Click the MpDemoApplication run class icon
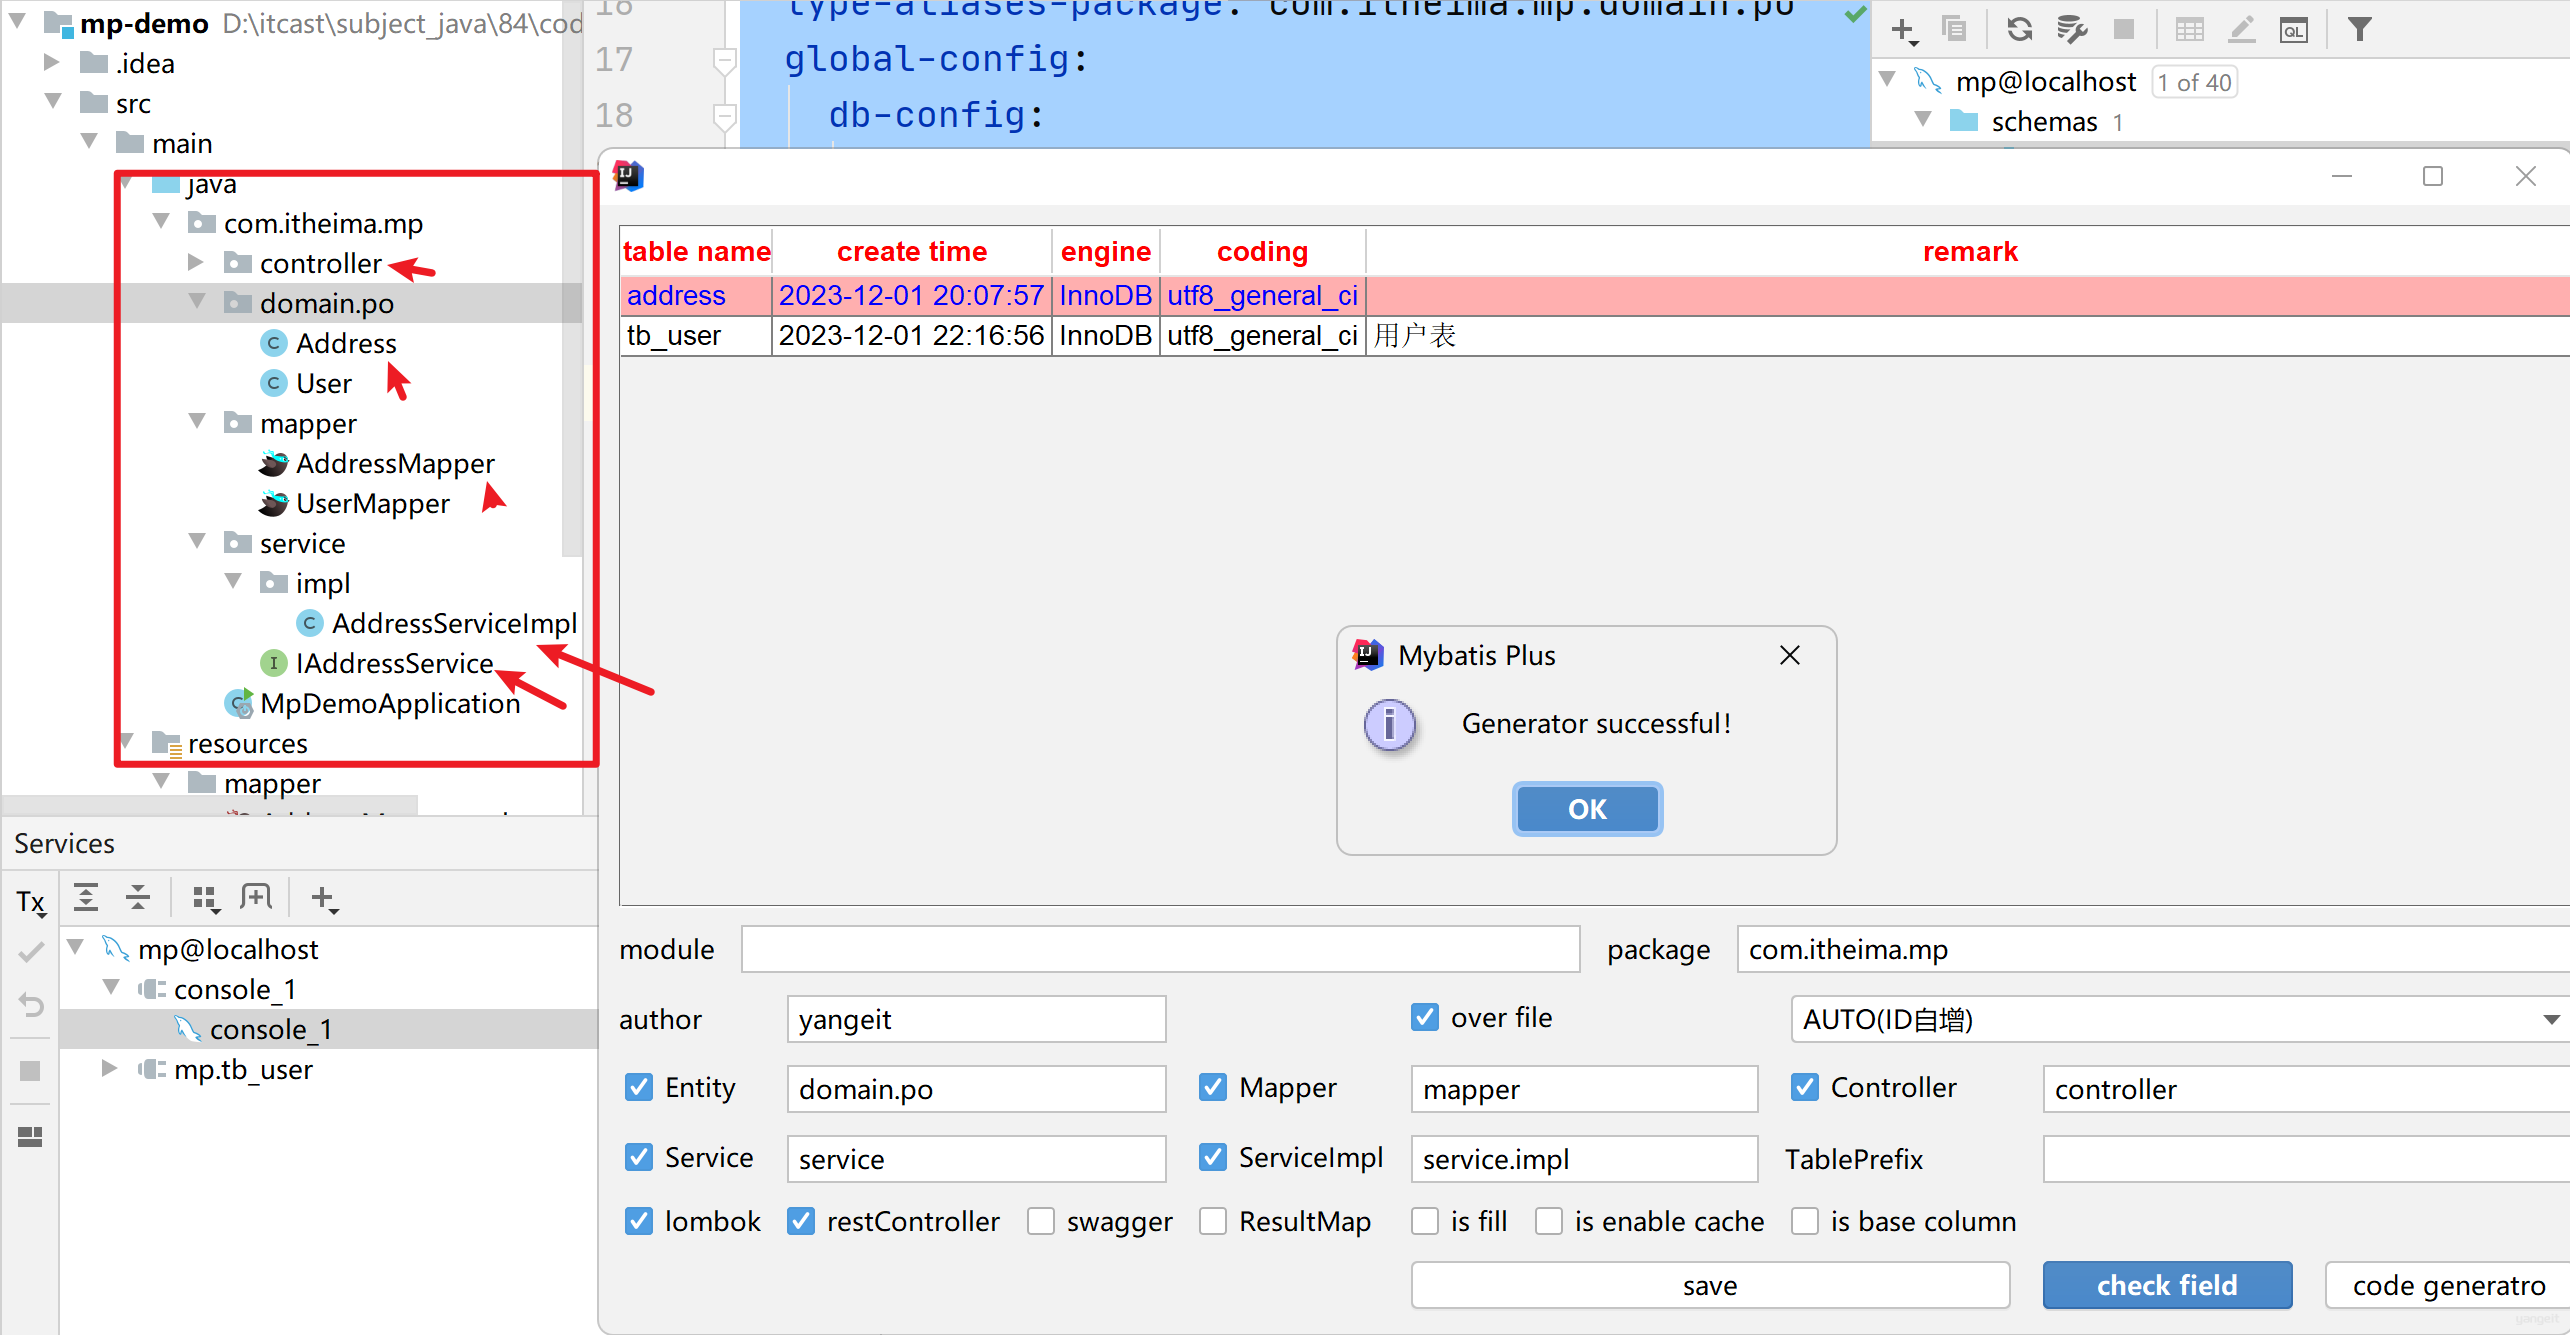This screenshot has height=1335, width=2570. click(239, 703)
